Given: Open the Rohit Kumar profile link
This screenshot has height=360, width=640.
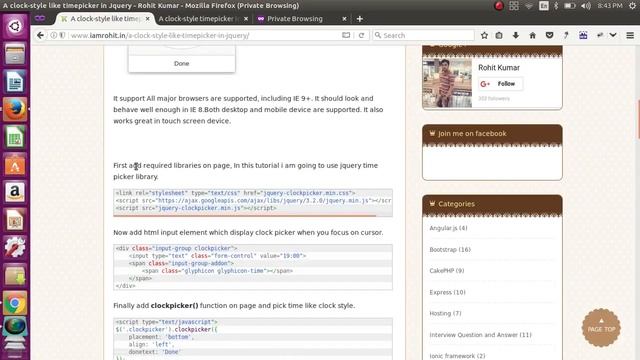Looking at the screenshot, I should (x=499, y=68).
